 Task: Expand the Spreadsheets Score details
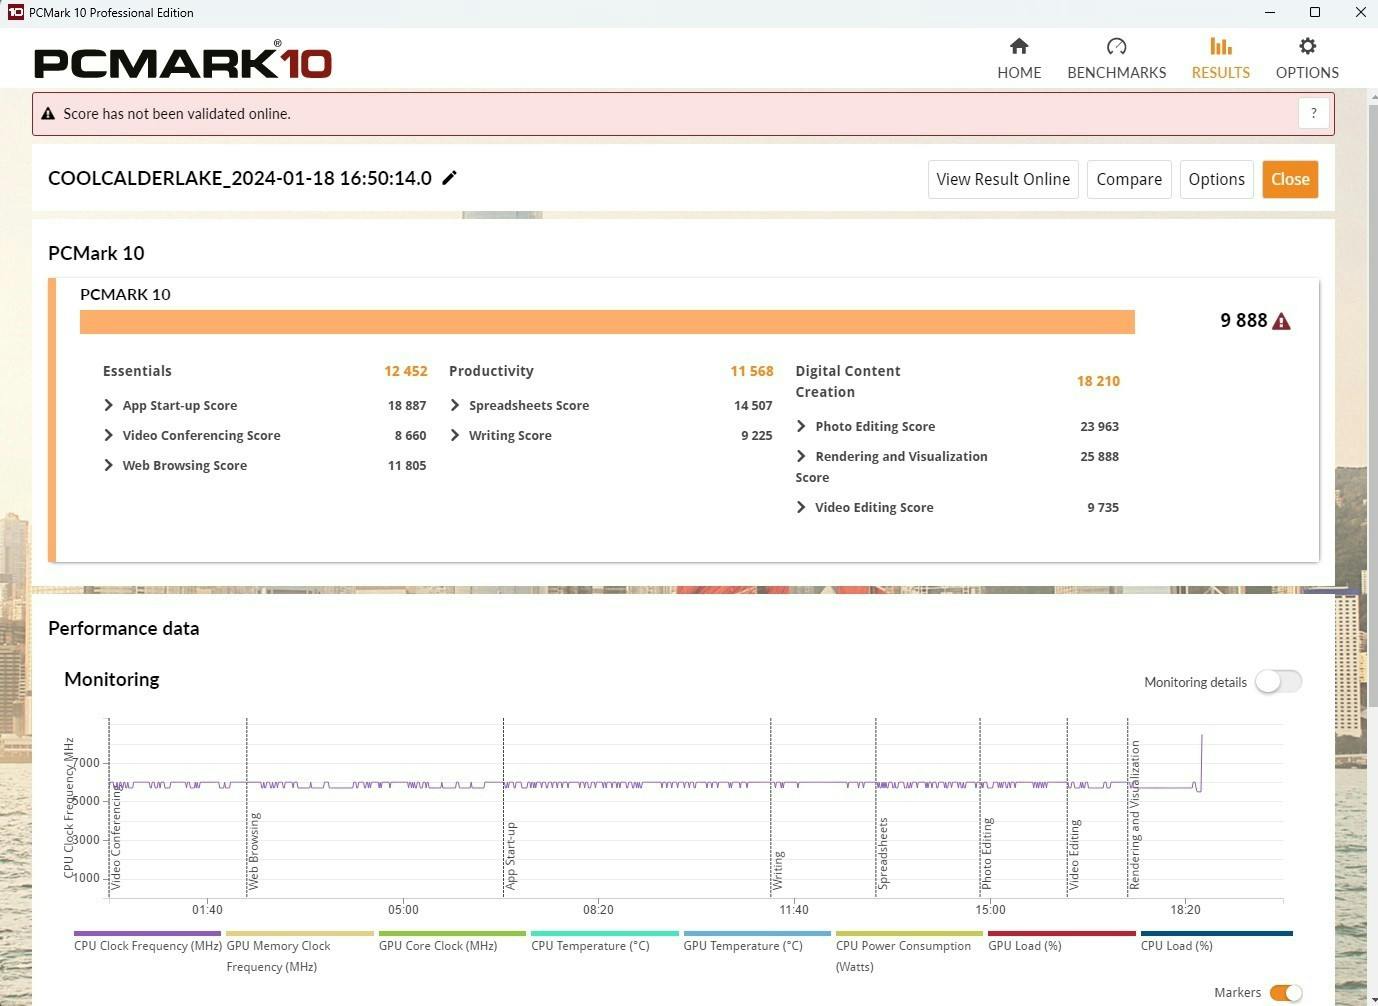(455, 405)
